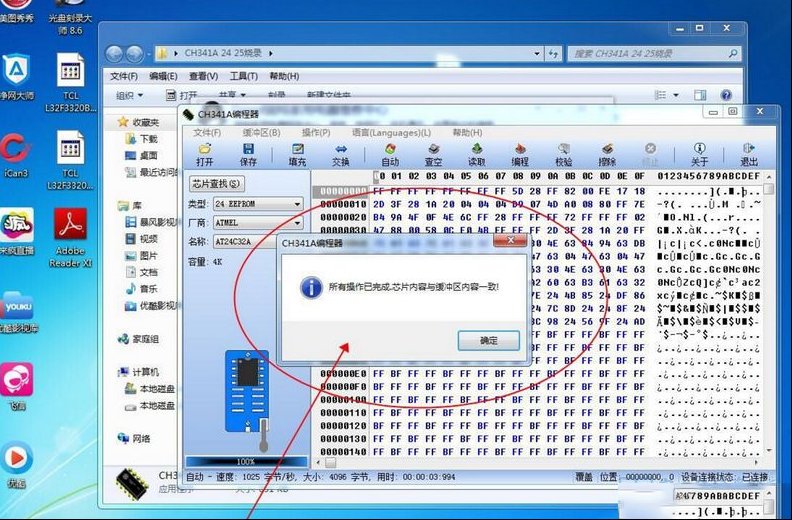Viewport: 792px width, 520px height.
Task: Click the 100% progress bar
Action: [x=246, y=461]
